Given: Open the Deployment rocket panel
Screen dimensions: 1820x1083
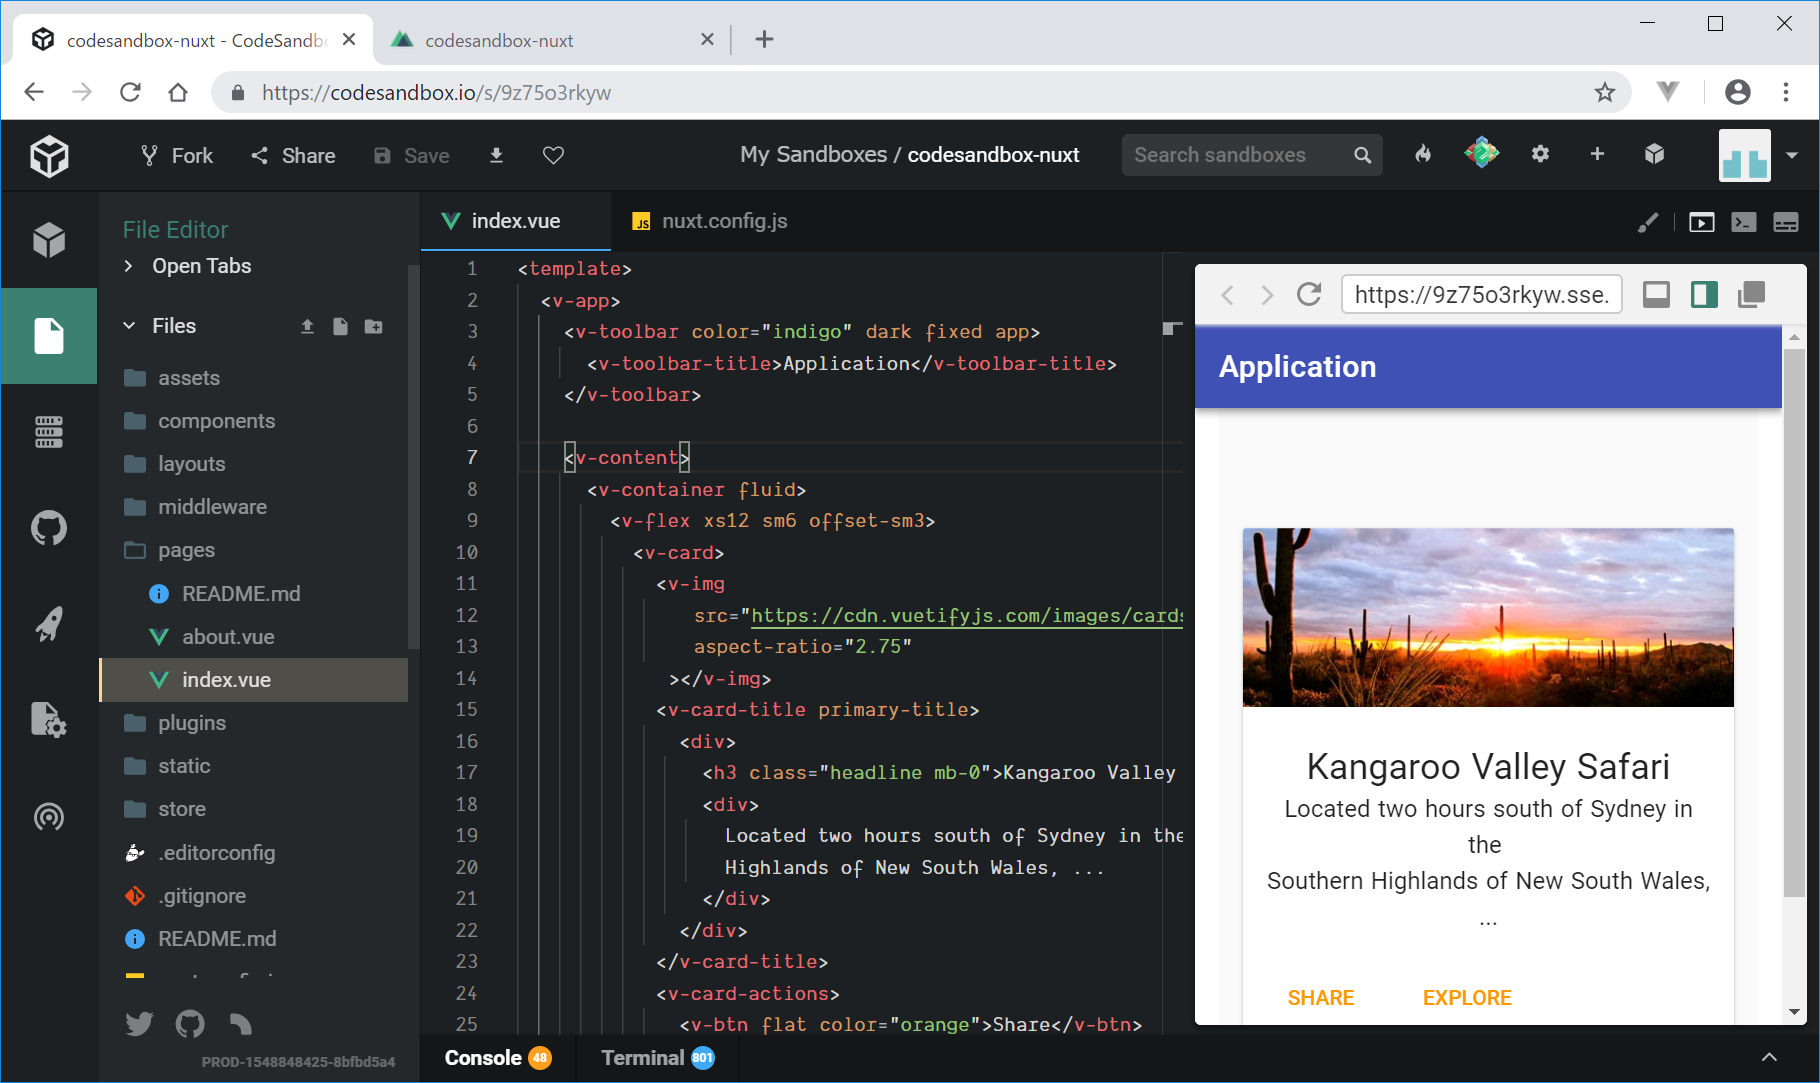Looking at the screenshot, I should pos(48,624).
